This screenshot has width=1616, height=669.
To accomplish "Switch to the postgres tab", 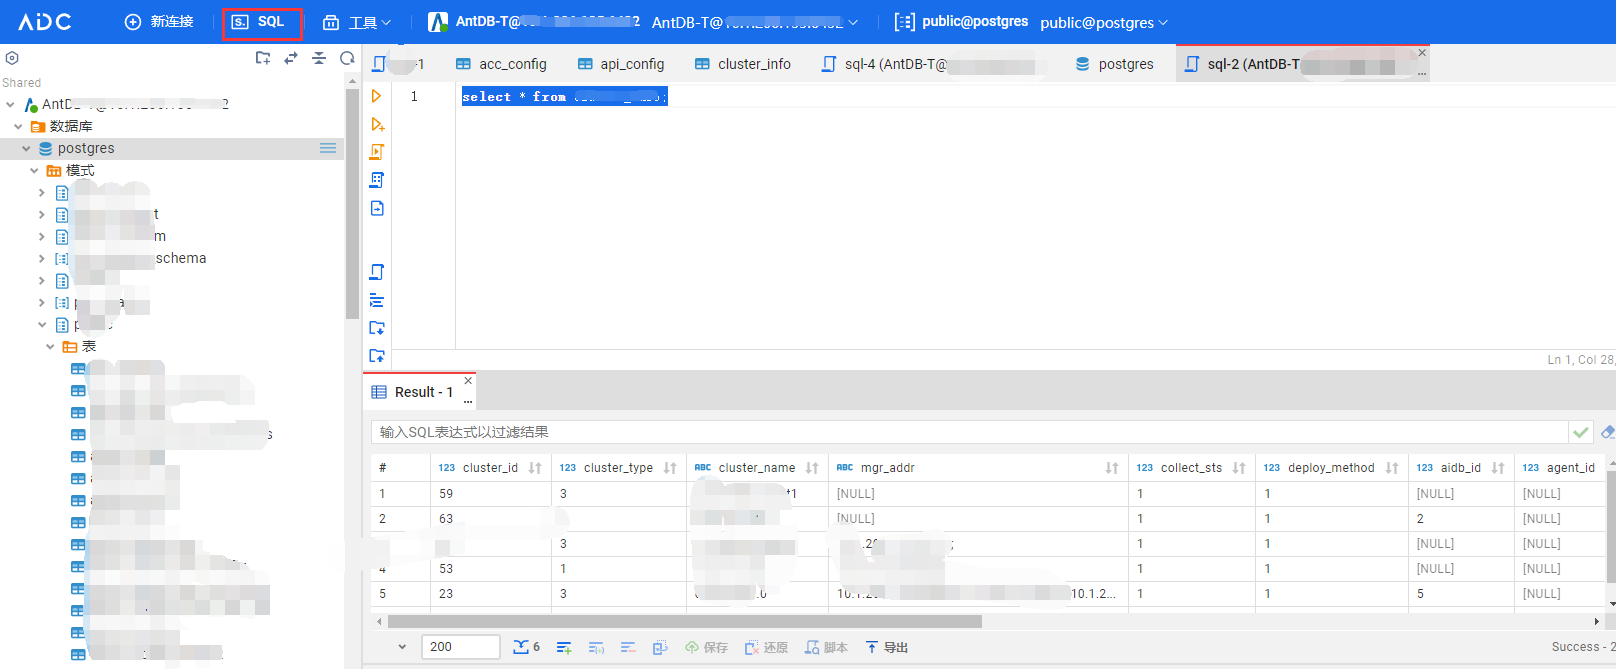I will point(1114,64).
